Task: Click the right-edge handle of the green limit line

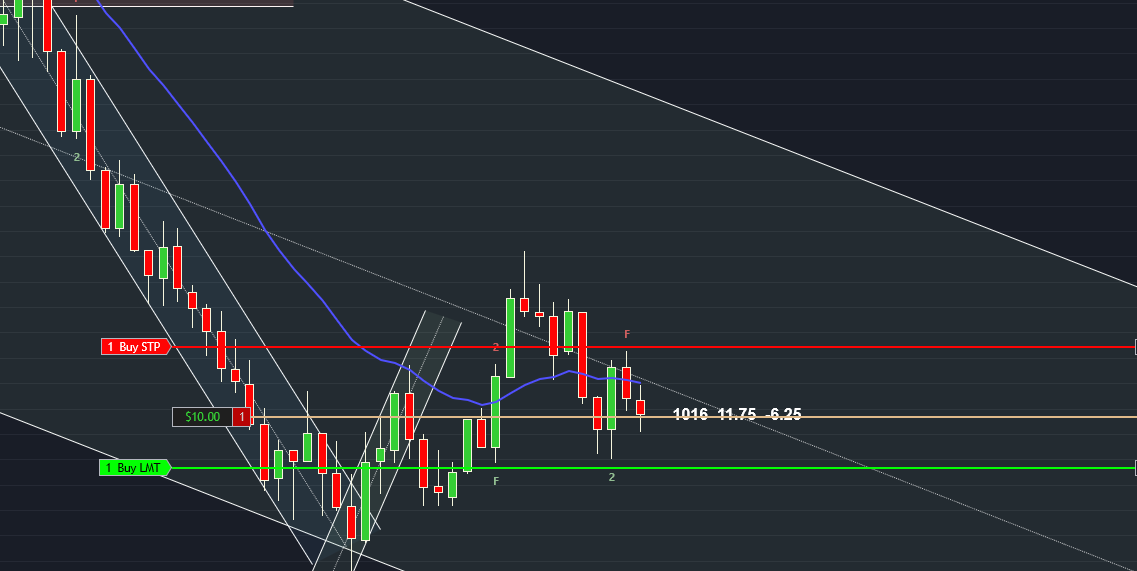Action: pyautogui.click(x=1134, y=467)
